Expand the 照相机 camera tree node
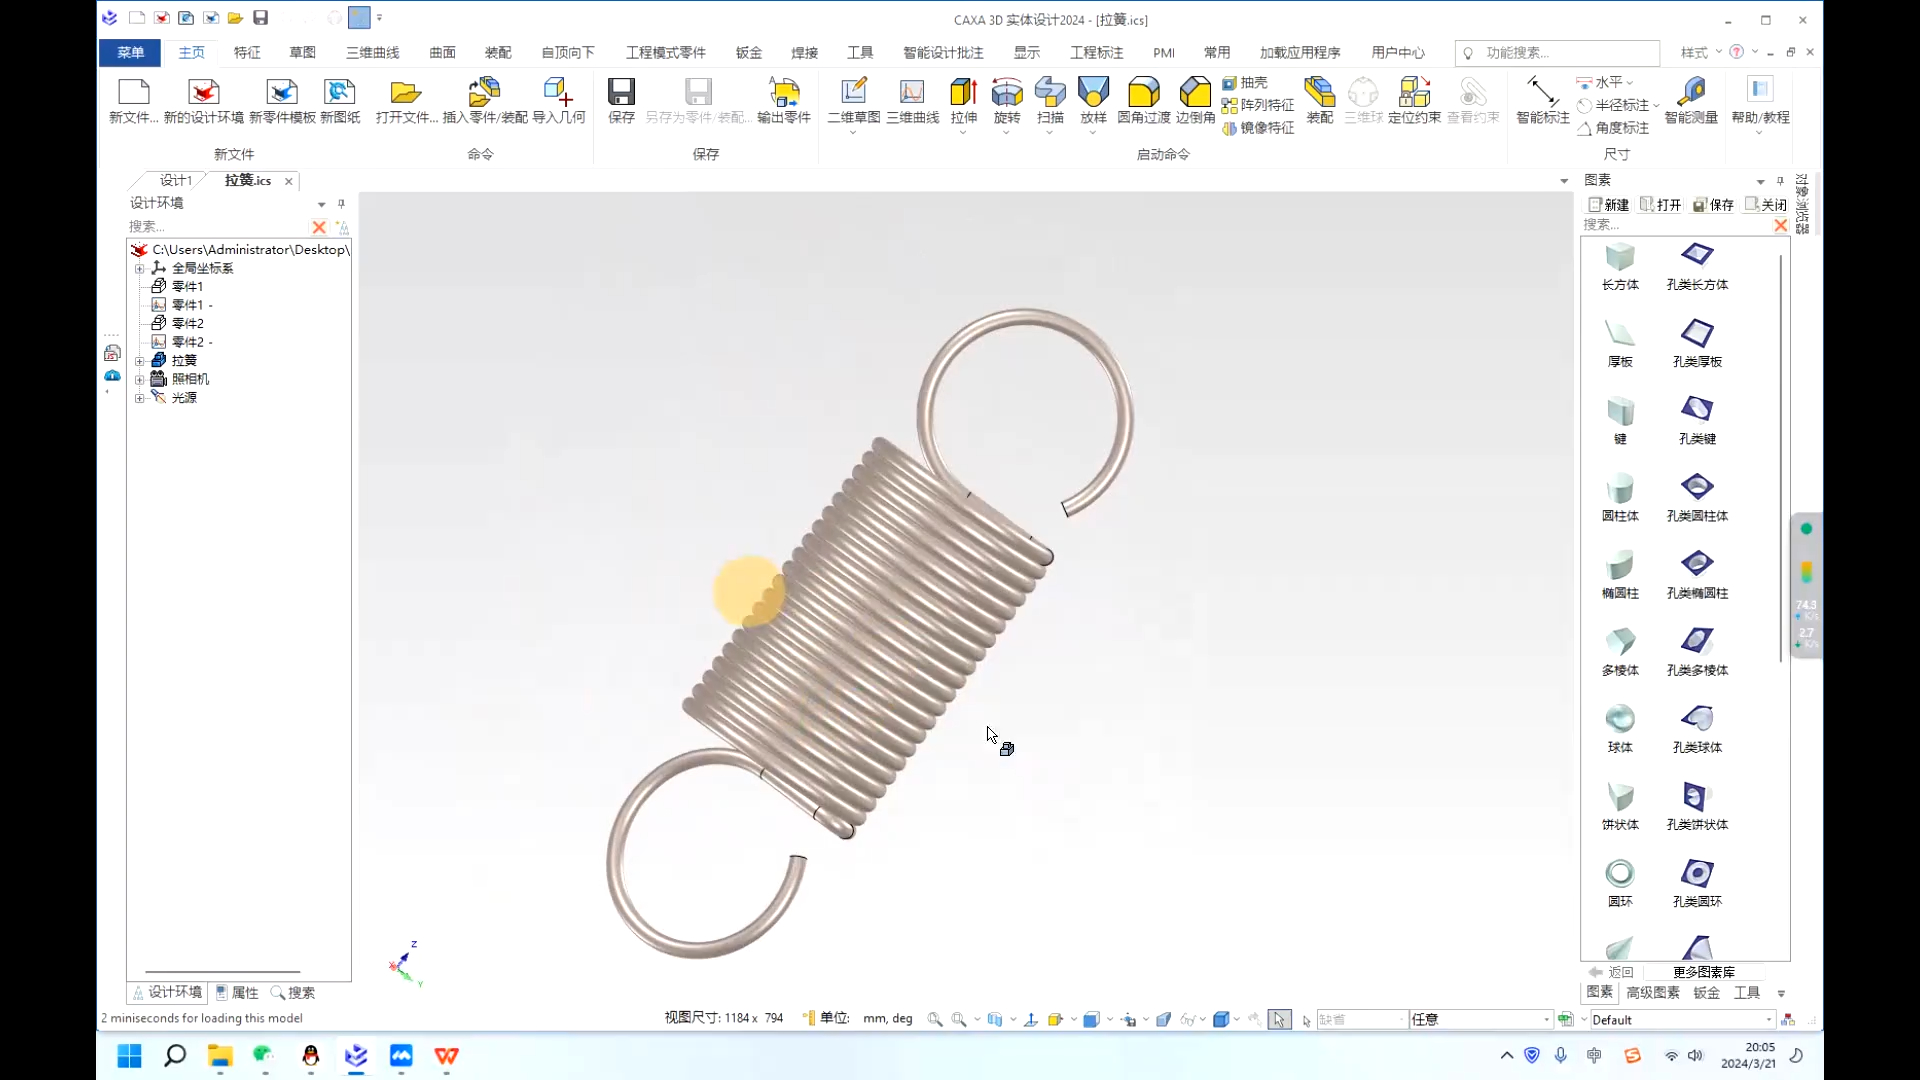This screenshot has height=1080, width=1920. (140, 380)
